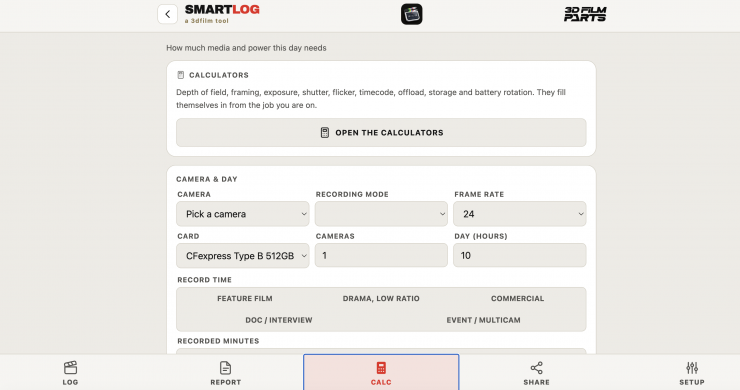Switch to the Share tab

pyautogui.click(x=536, y=373)
